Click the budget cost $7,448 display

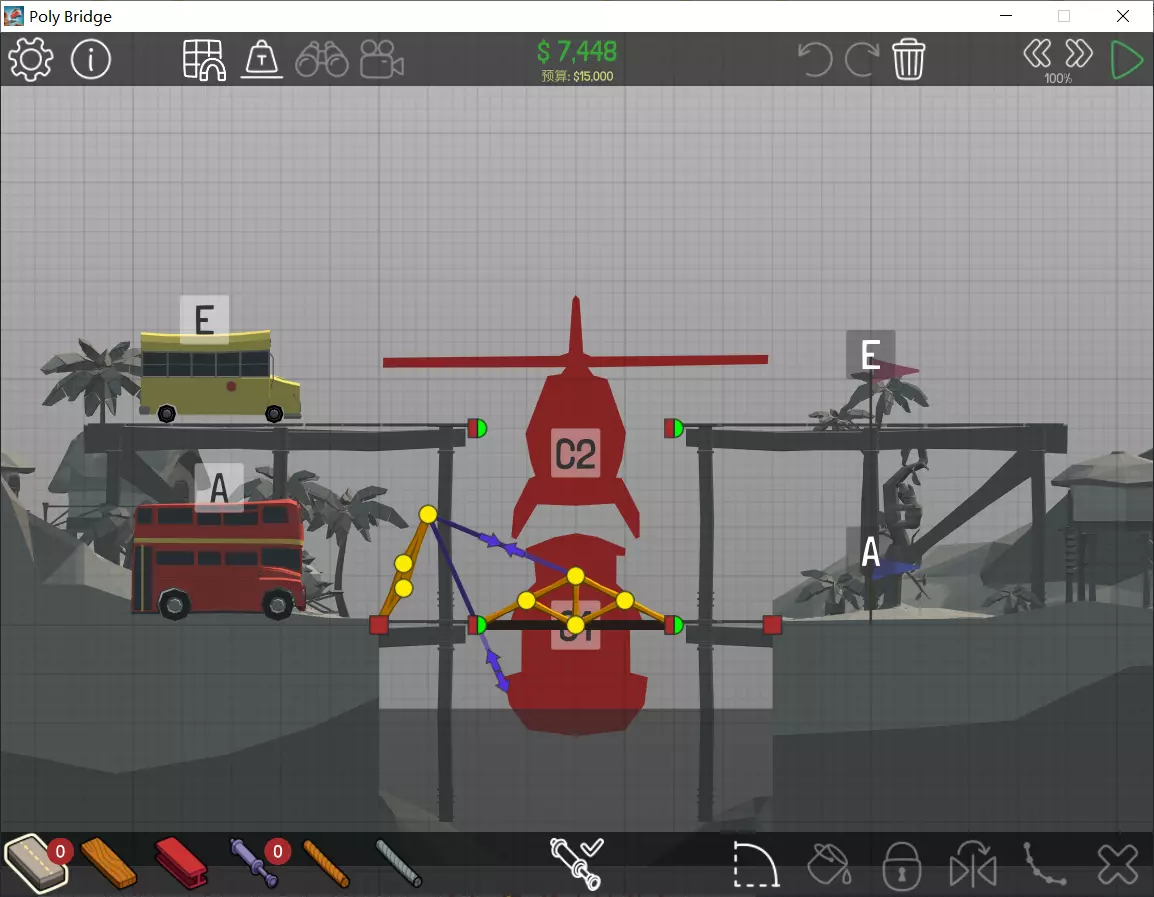577,52
